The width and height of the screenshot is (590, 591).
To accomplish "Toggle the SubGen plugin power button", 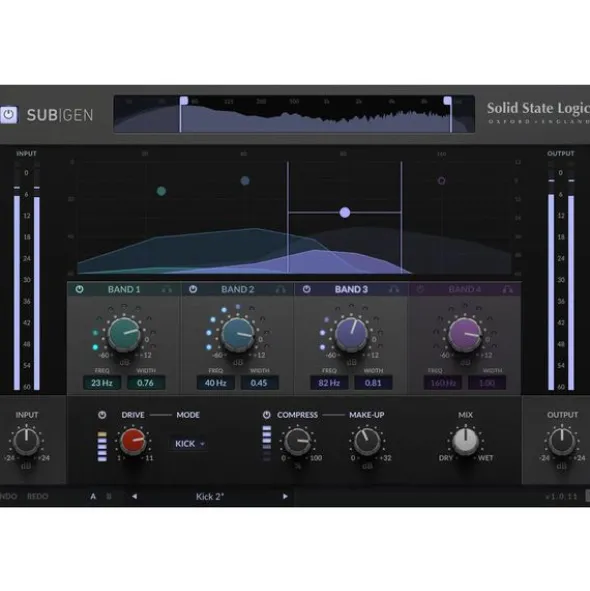I will click(9, 115).
